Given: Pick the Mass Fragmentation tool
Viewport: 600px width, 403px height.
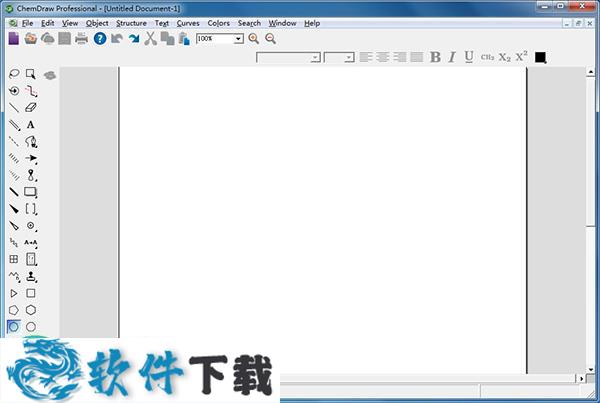Looking at the screenshot, I should [x=31, y=91].
